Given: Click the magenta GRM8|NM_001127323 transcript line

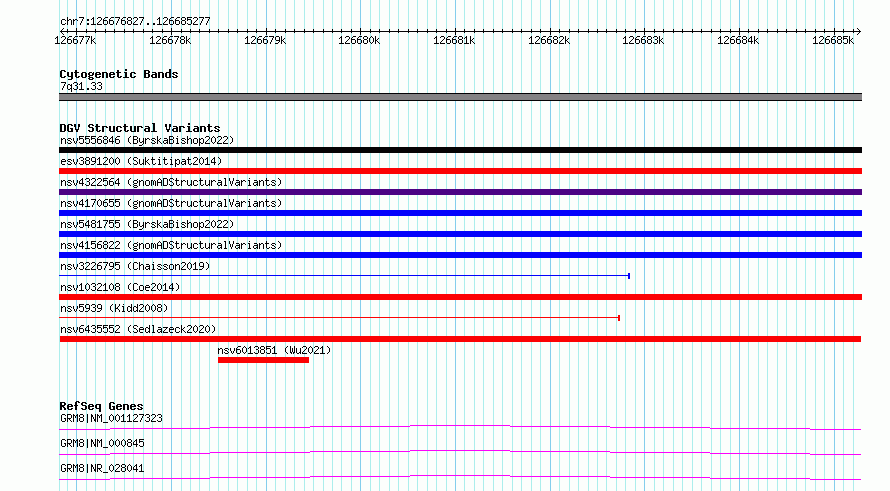Looking at the screenshot, I should point(460,427).
